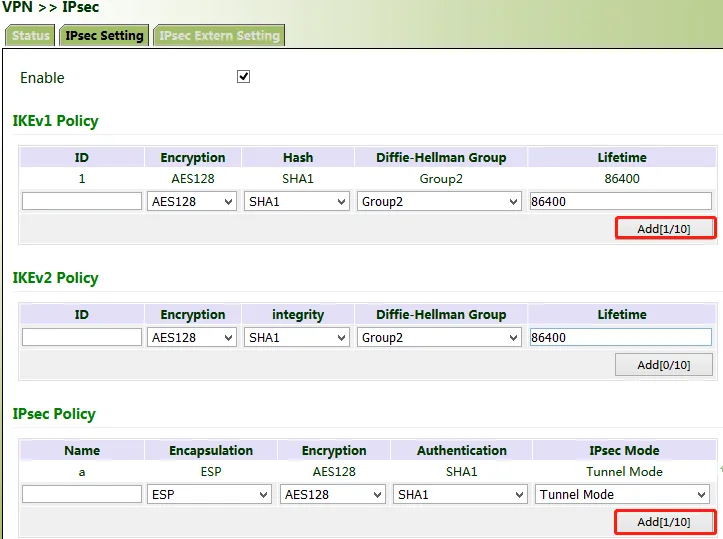The width and height of the screenshot is (723, 539).
Task: Open IKEv2 Encryption dropdown
Action: point(192,338)
